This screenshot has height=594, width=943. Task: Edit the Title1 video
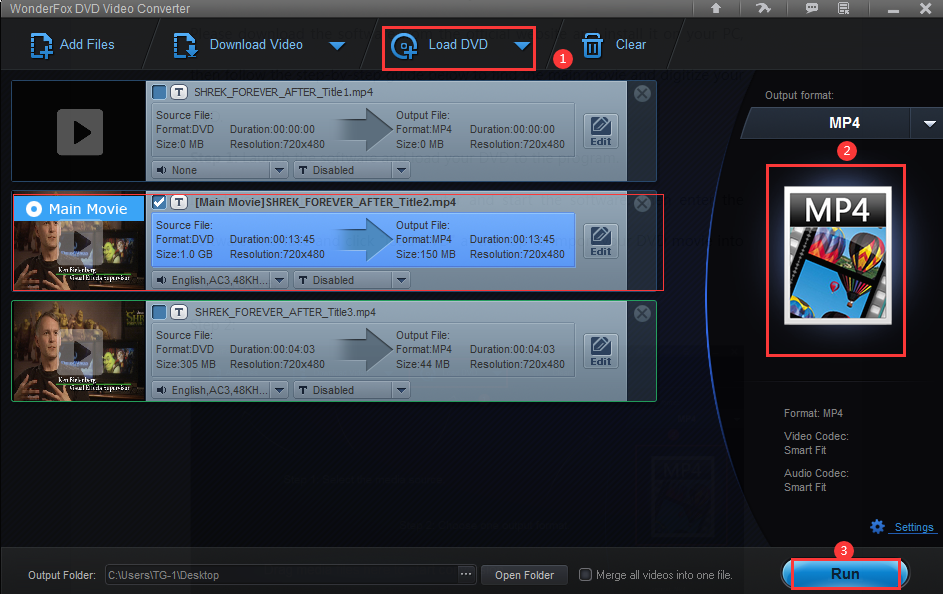[601, 131]
